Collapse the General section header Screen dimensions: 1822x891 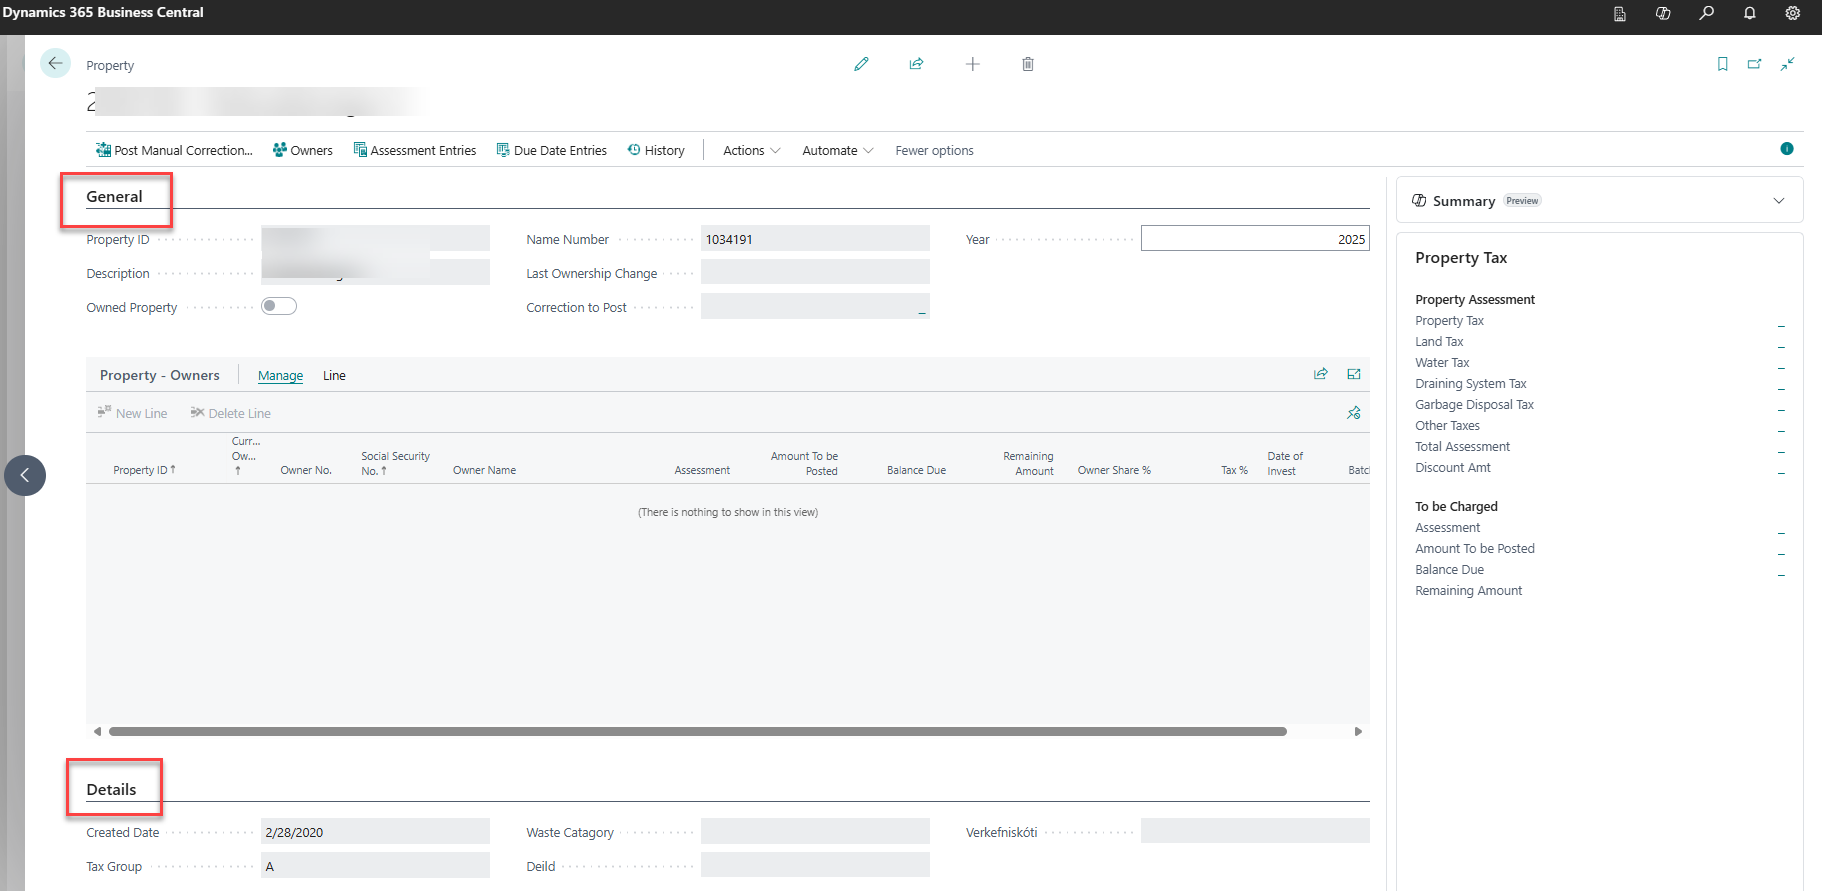[114, 196]
